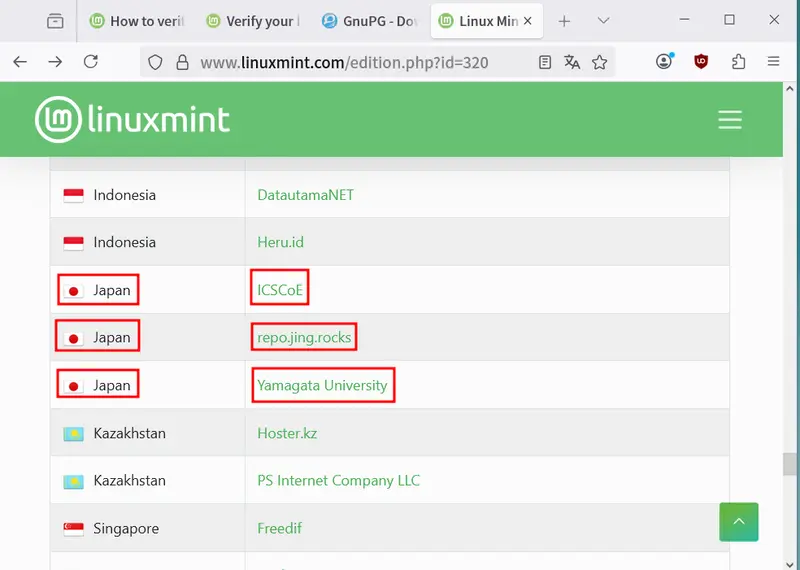Click Indonesia flag in DatautamaNET row
The image size is (800, 570).
(x=73, y=195)
